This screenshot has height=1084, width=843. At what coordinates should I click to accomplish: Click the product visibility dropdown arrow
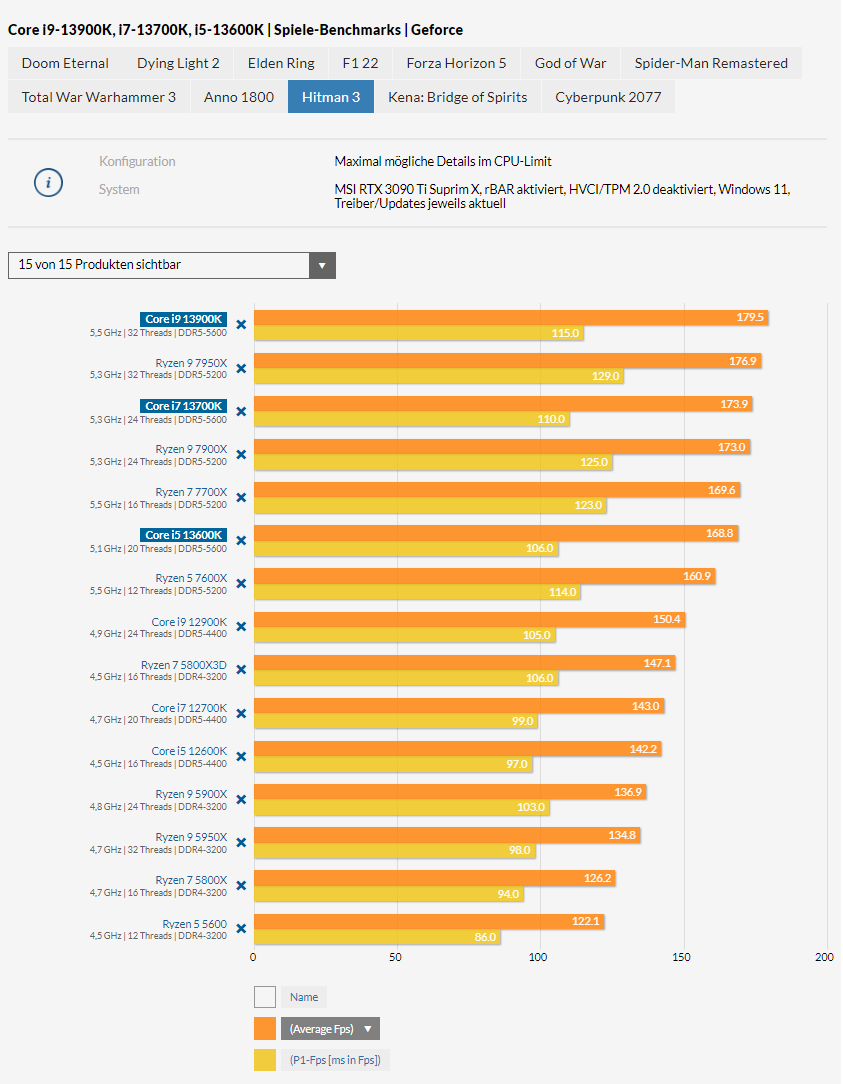322,265
